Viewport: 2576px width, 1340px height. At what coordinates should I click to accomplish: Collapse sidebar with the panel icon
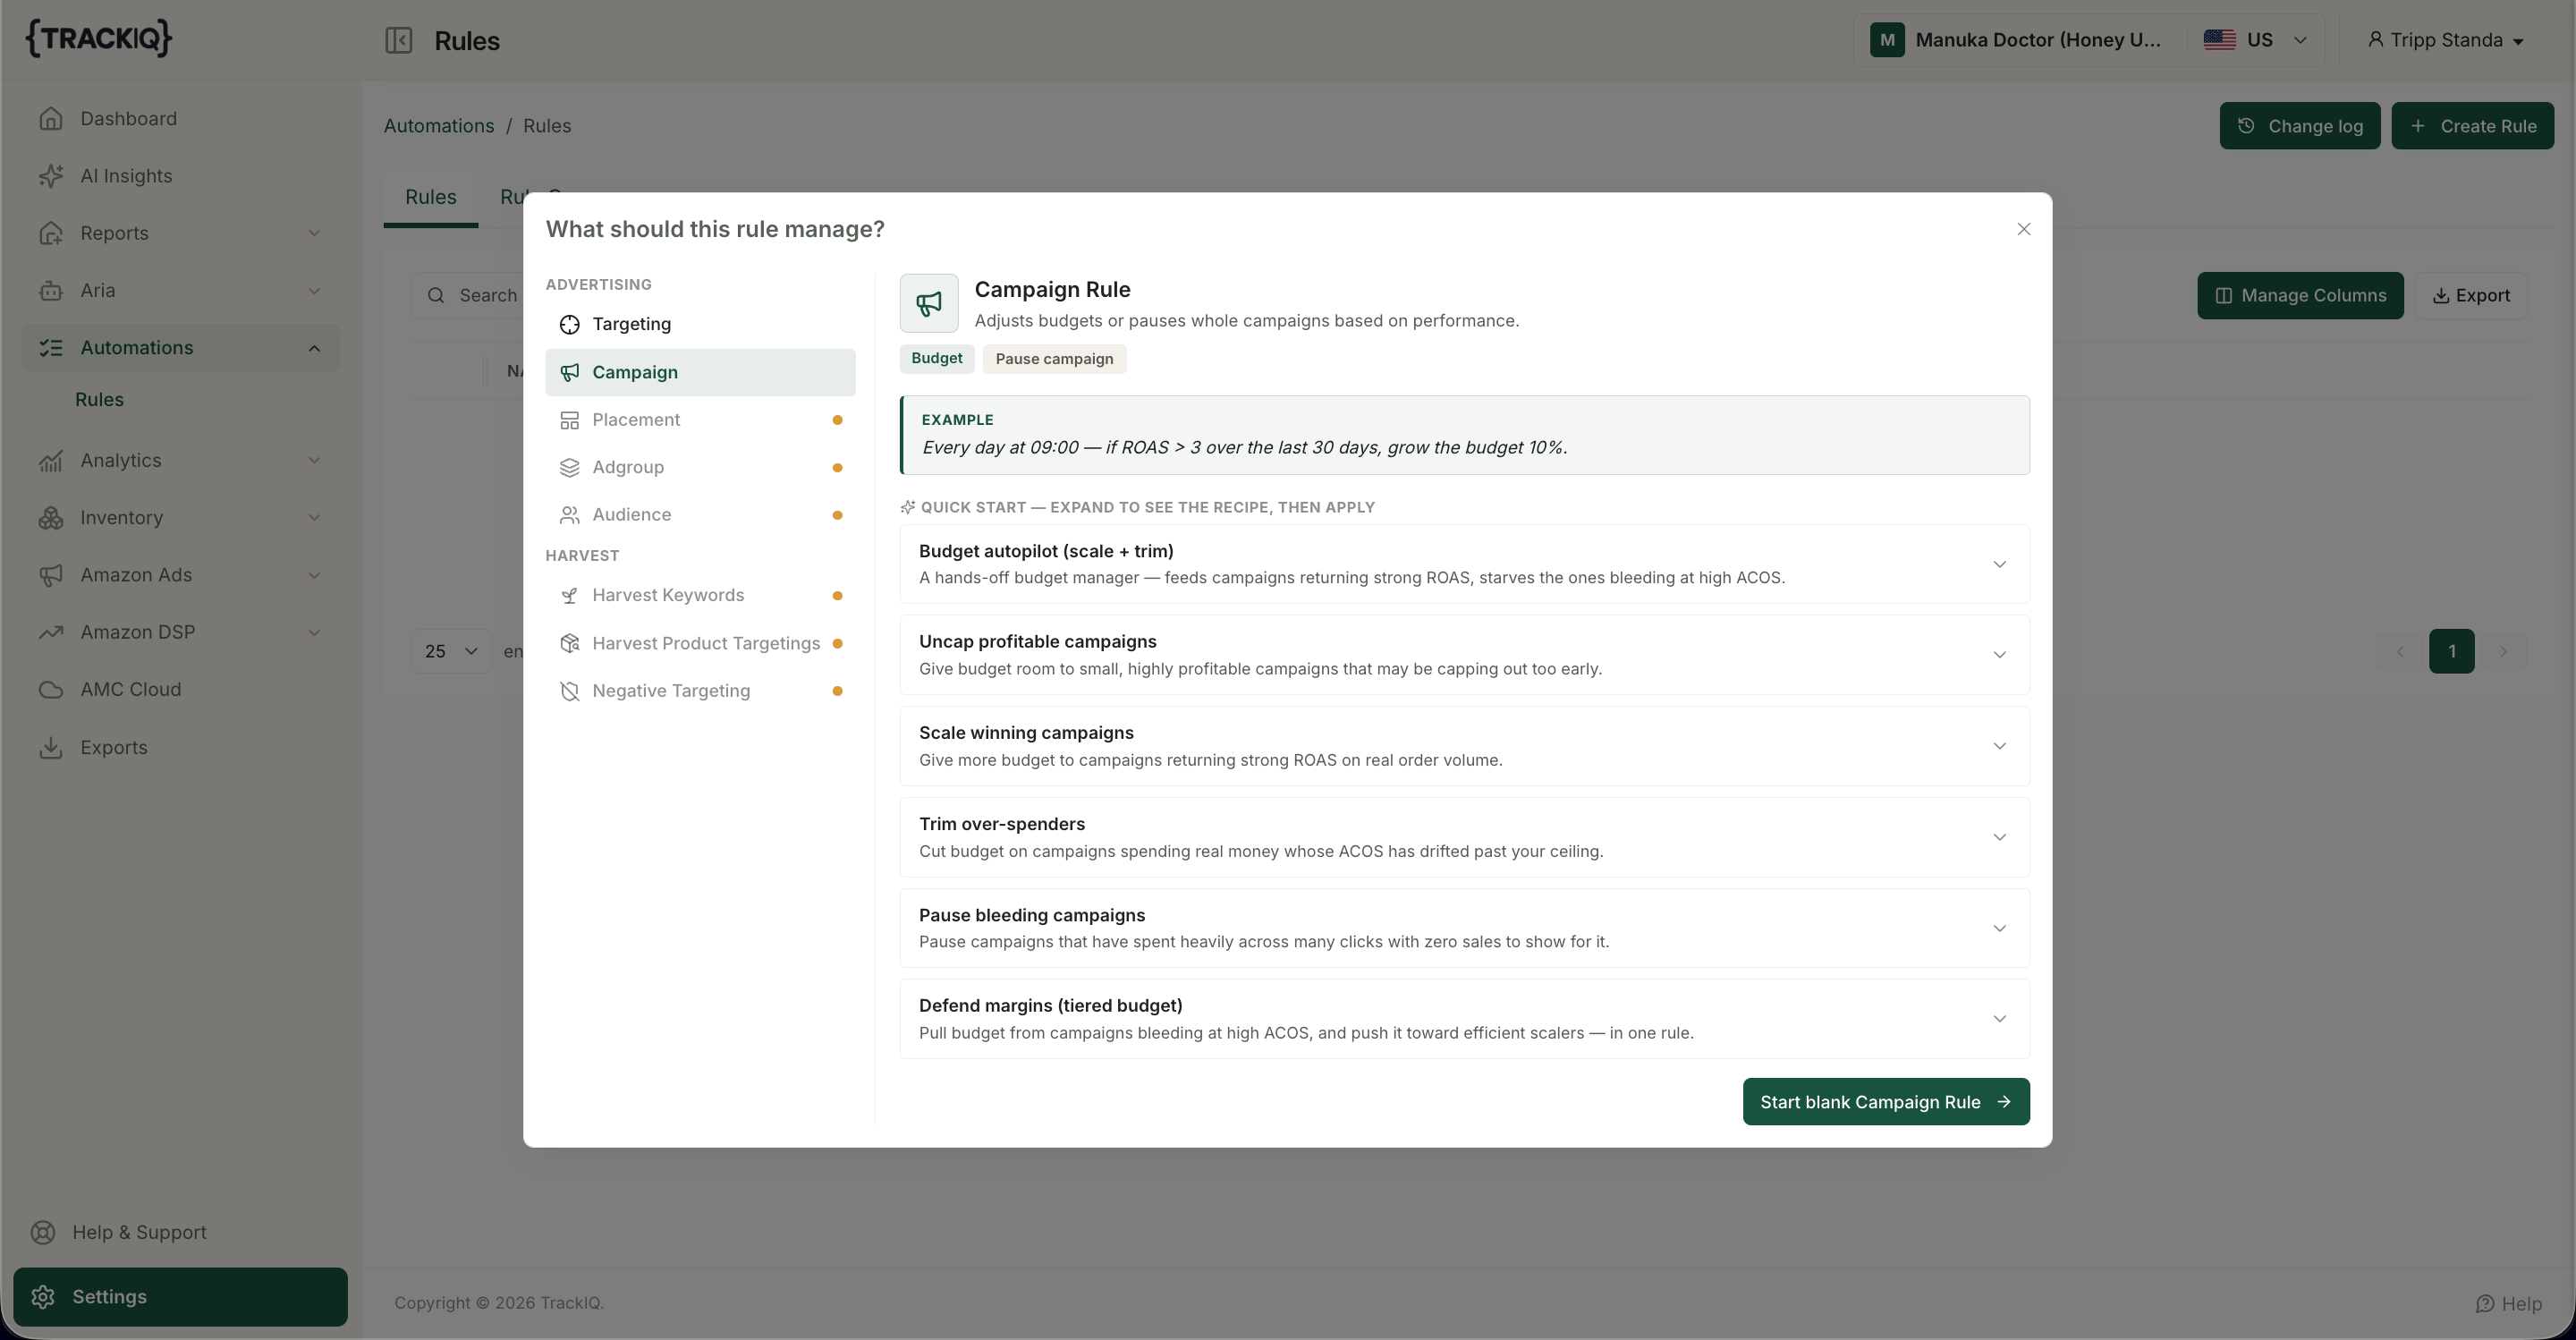398,40
